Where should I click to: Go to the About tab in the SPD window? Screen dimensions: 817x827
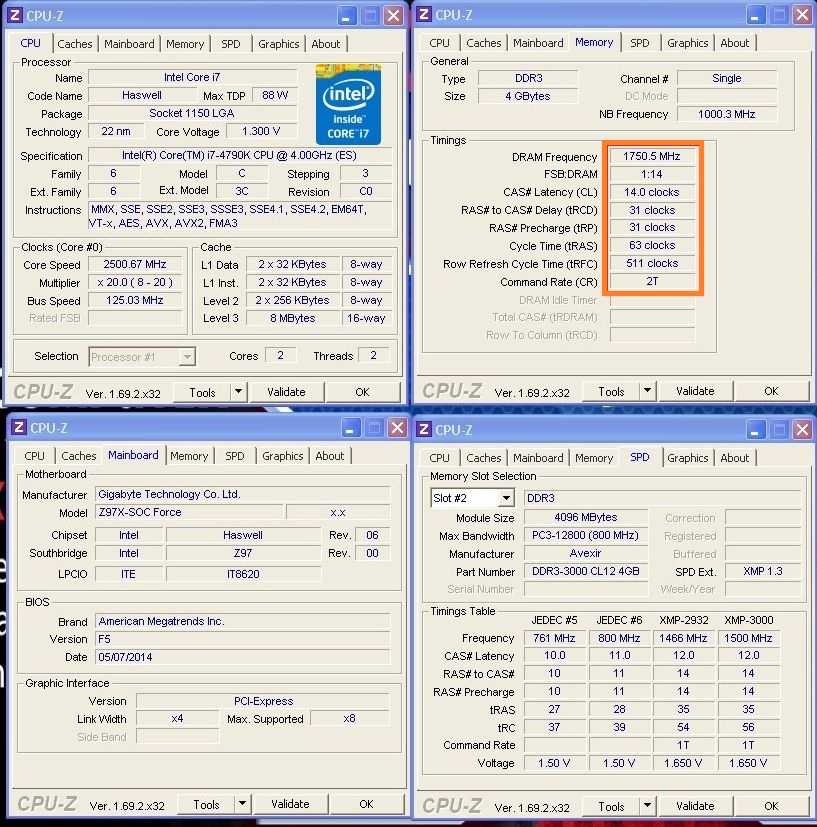point(735,458)
